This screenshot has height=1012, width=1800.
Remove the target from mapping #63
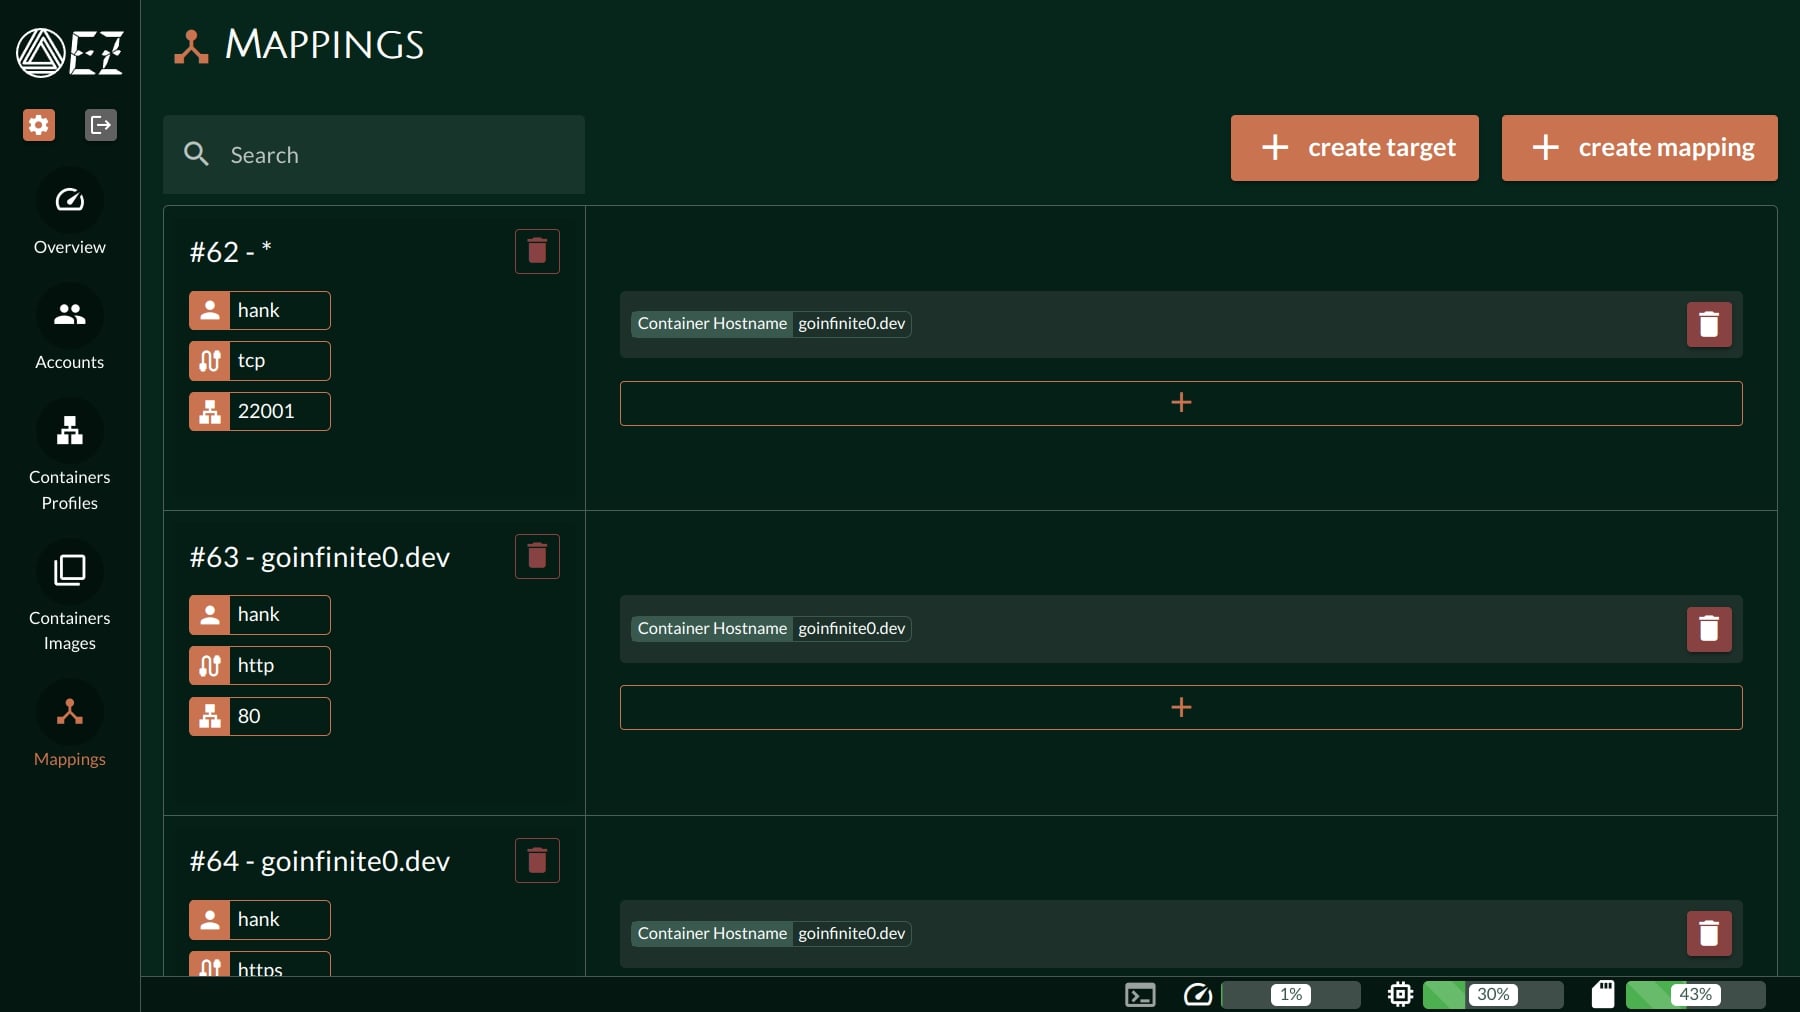click(x=1708, y=629)
